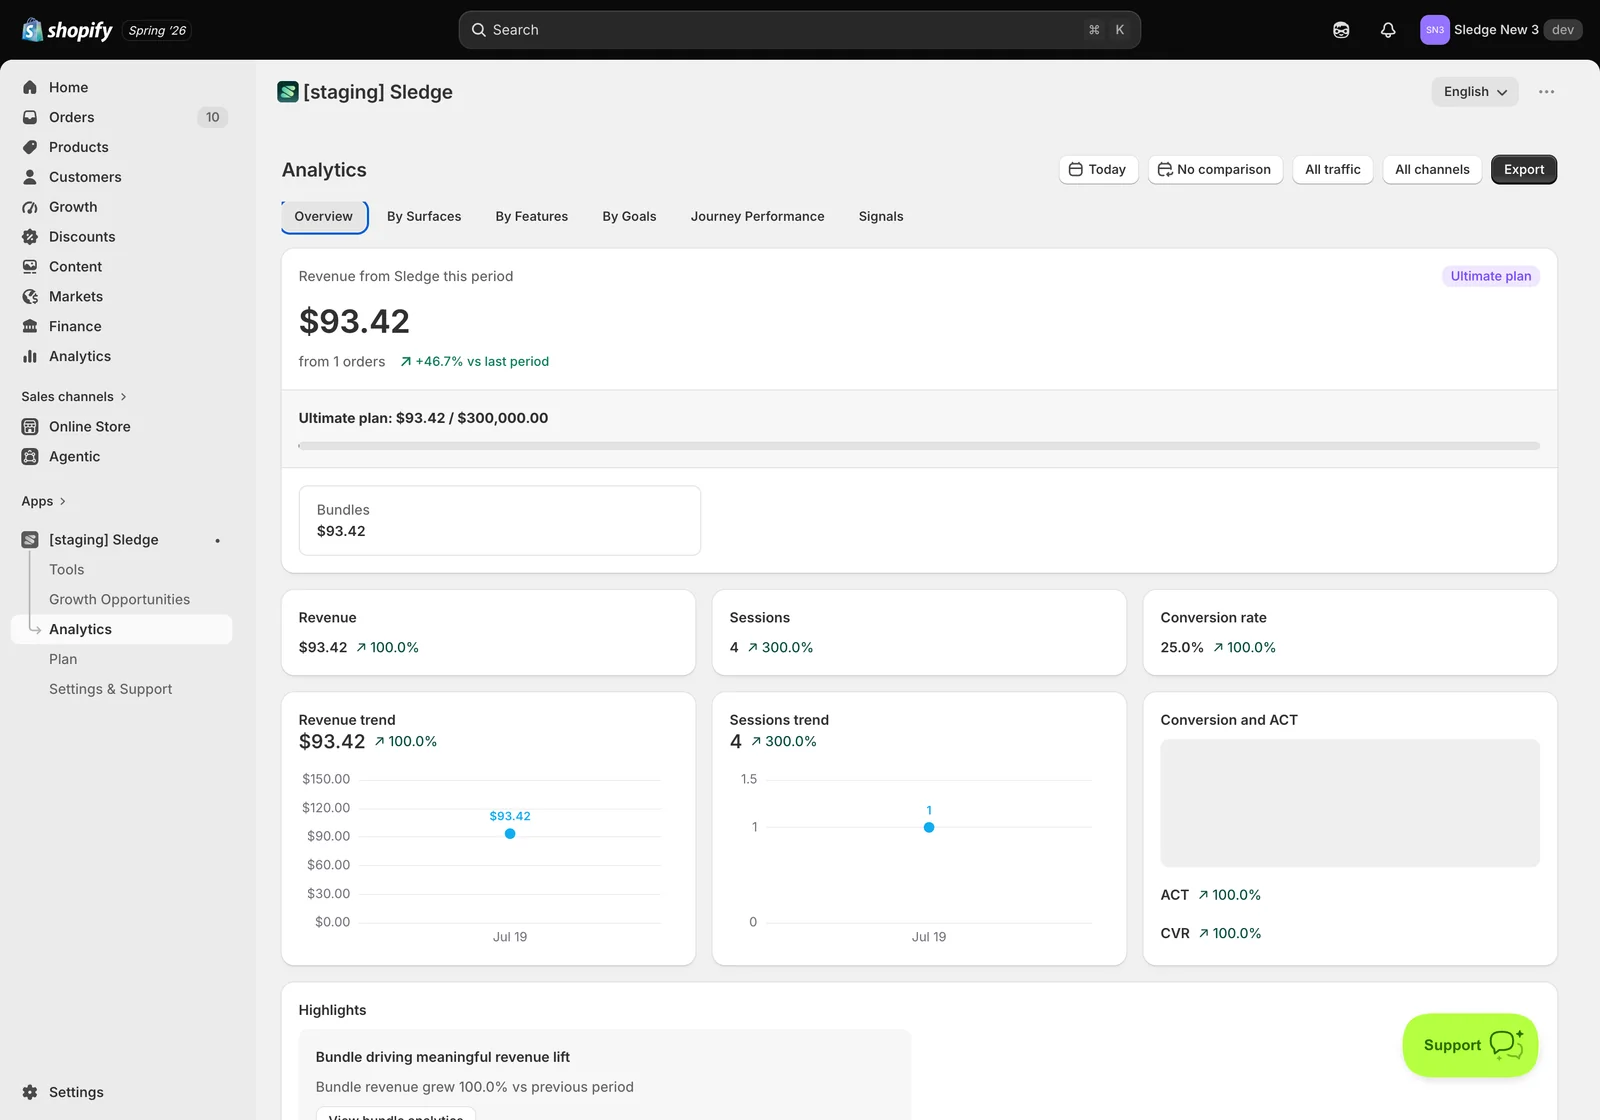Viewport: 1600px width, 1120px height.
Task: Click Bundle driving meaningful revenue lift text
Action: [x=443, y=1057]
